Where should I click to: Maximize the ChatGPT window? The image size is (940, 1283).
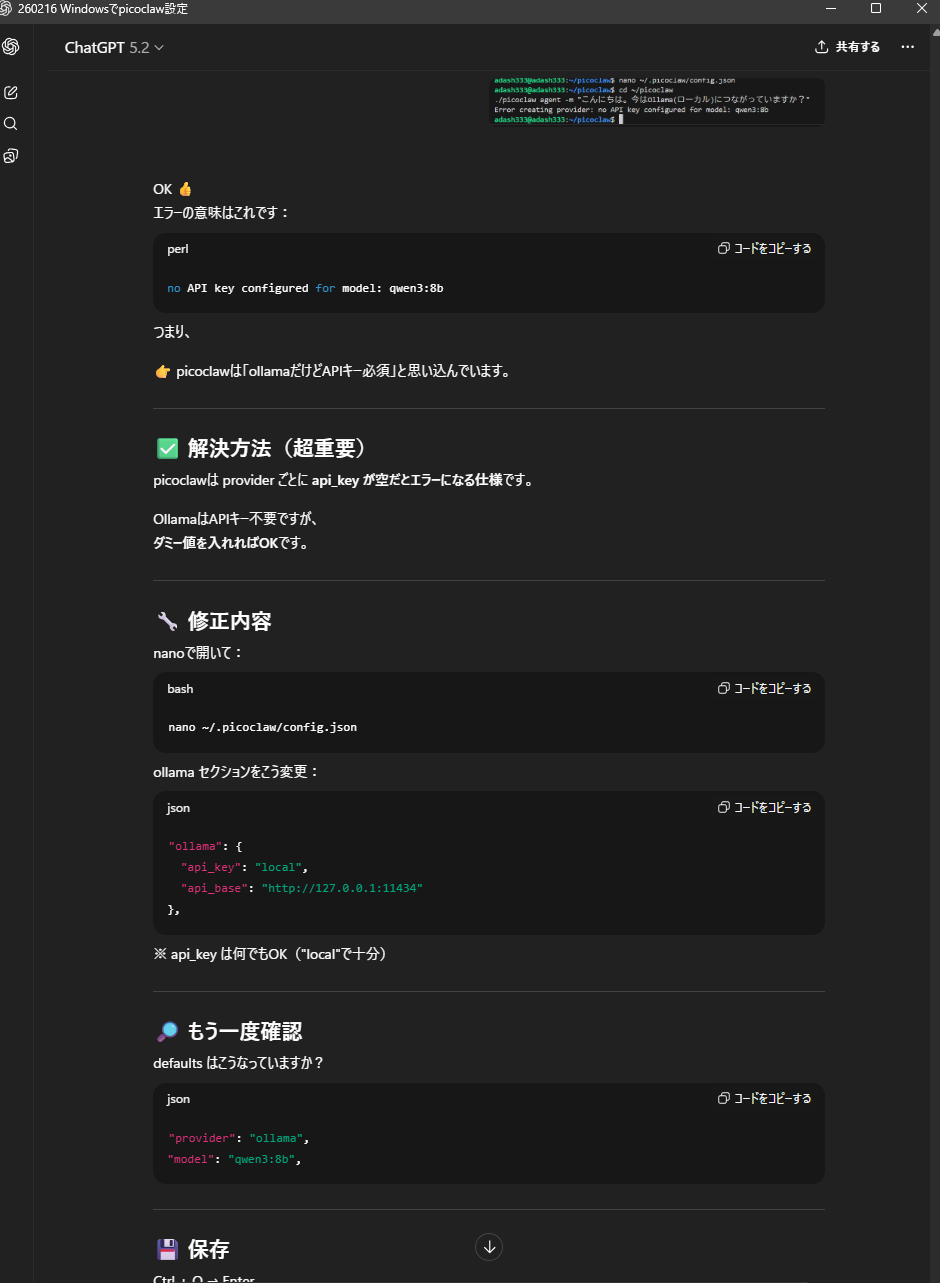[876, 9]
